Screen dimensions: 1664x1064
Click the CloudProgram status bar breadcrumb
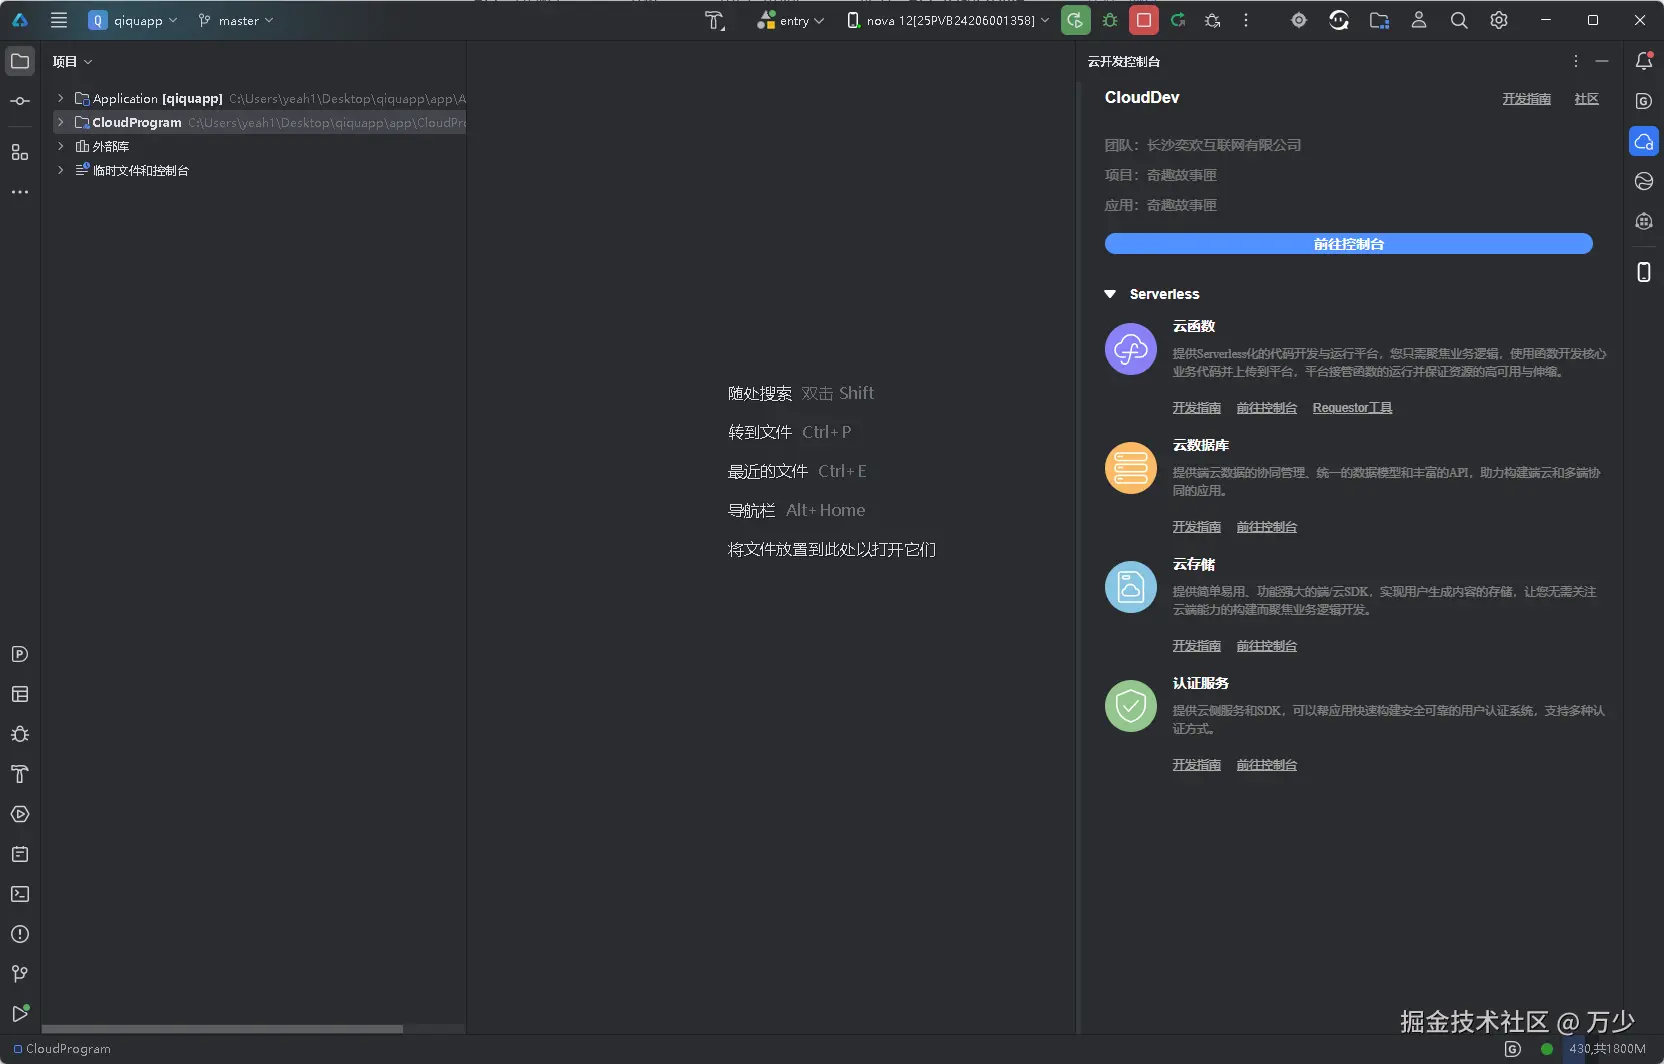[62, 1049]
